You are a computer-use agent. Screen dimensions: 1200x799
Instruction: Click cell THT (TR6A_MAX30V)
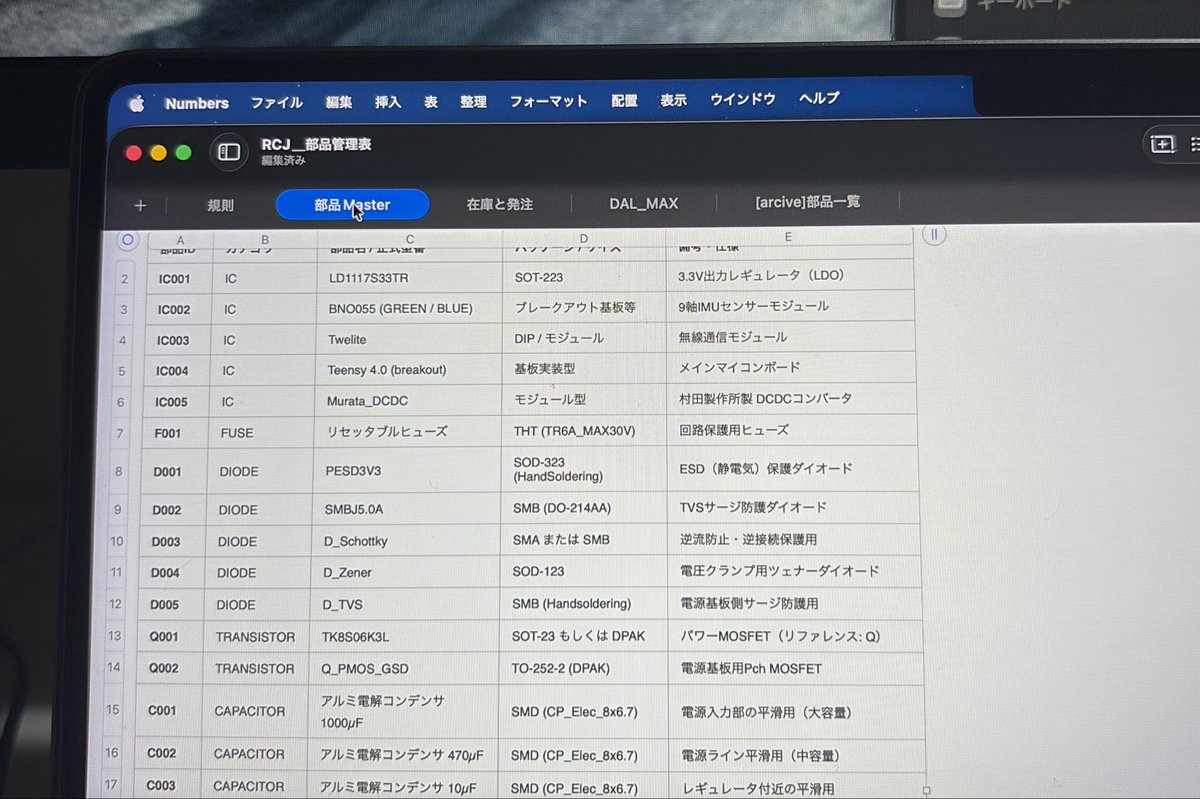point(584,431)
